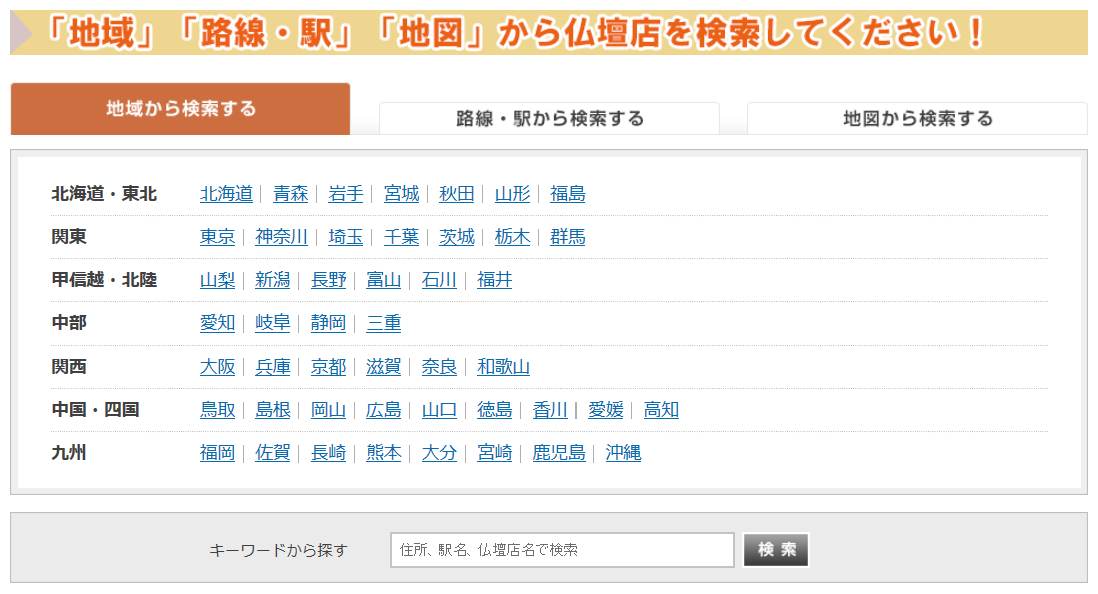
Task: Select the 地域から検索する tab
Action: [x=181, y=109]
